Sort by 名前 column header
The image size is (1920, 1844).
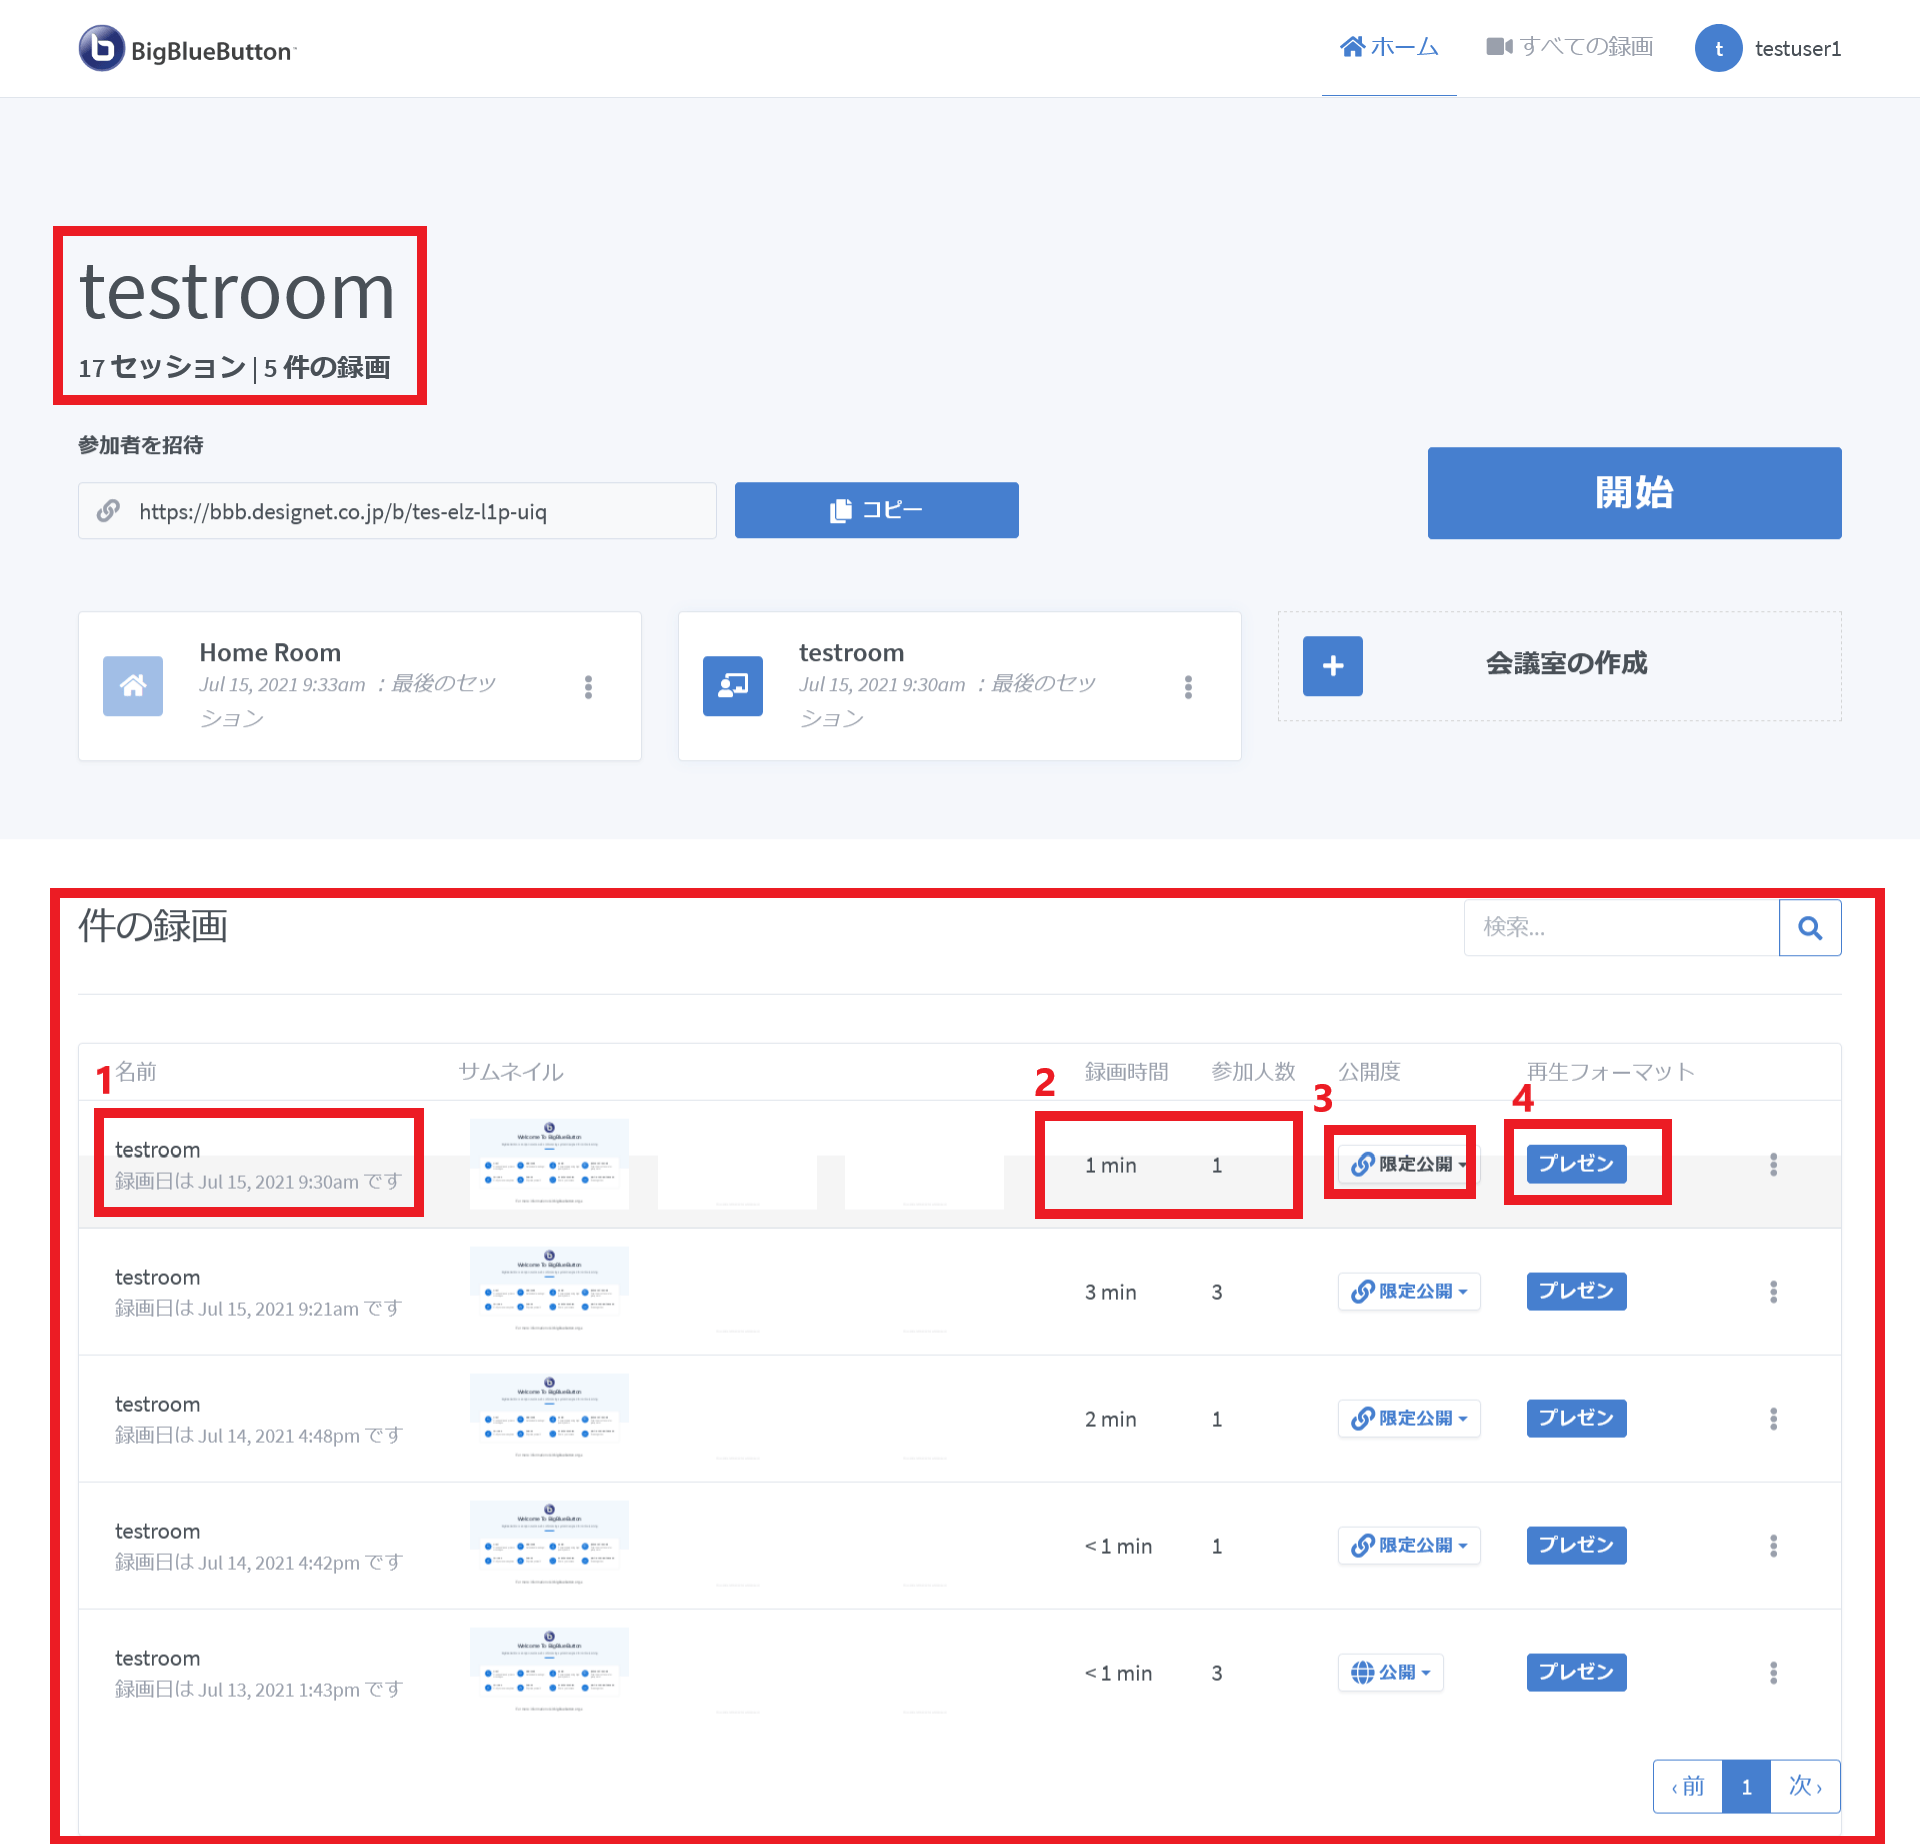(x=136, y=1071)
